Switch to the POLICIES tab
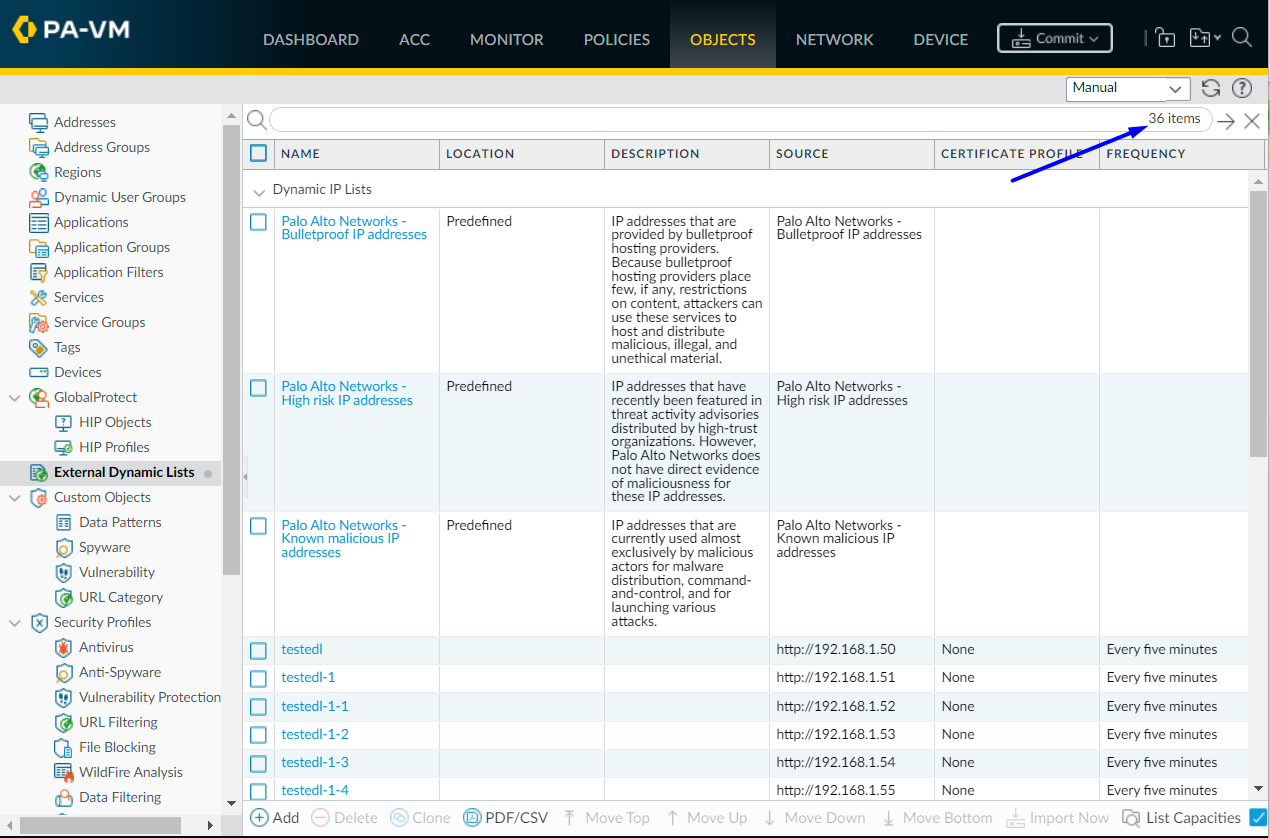 click(x=616, y=39)
